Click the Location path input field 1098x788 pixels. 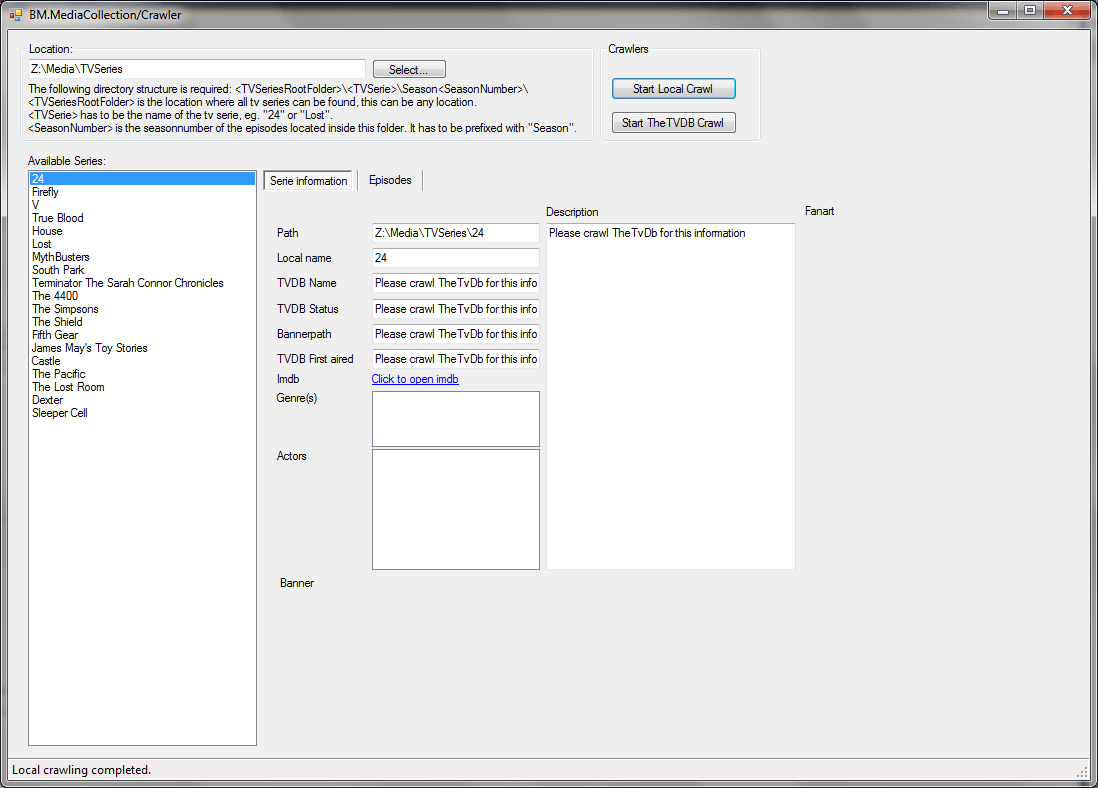(x=197, y=69)
